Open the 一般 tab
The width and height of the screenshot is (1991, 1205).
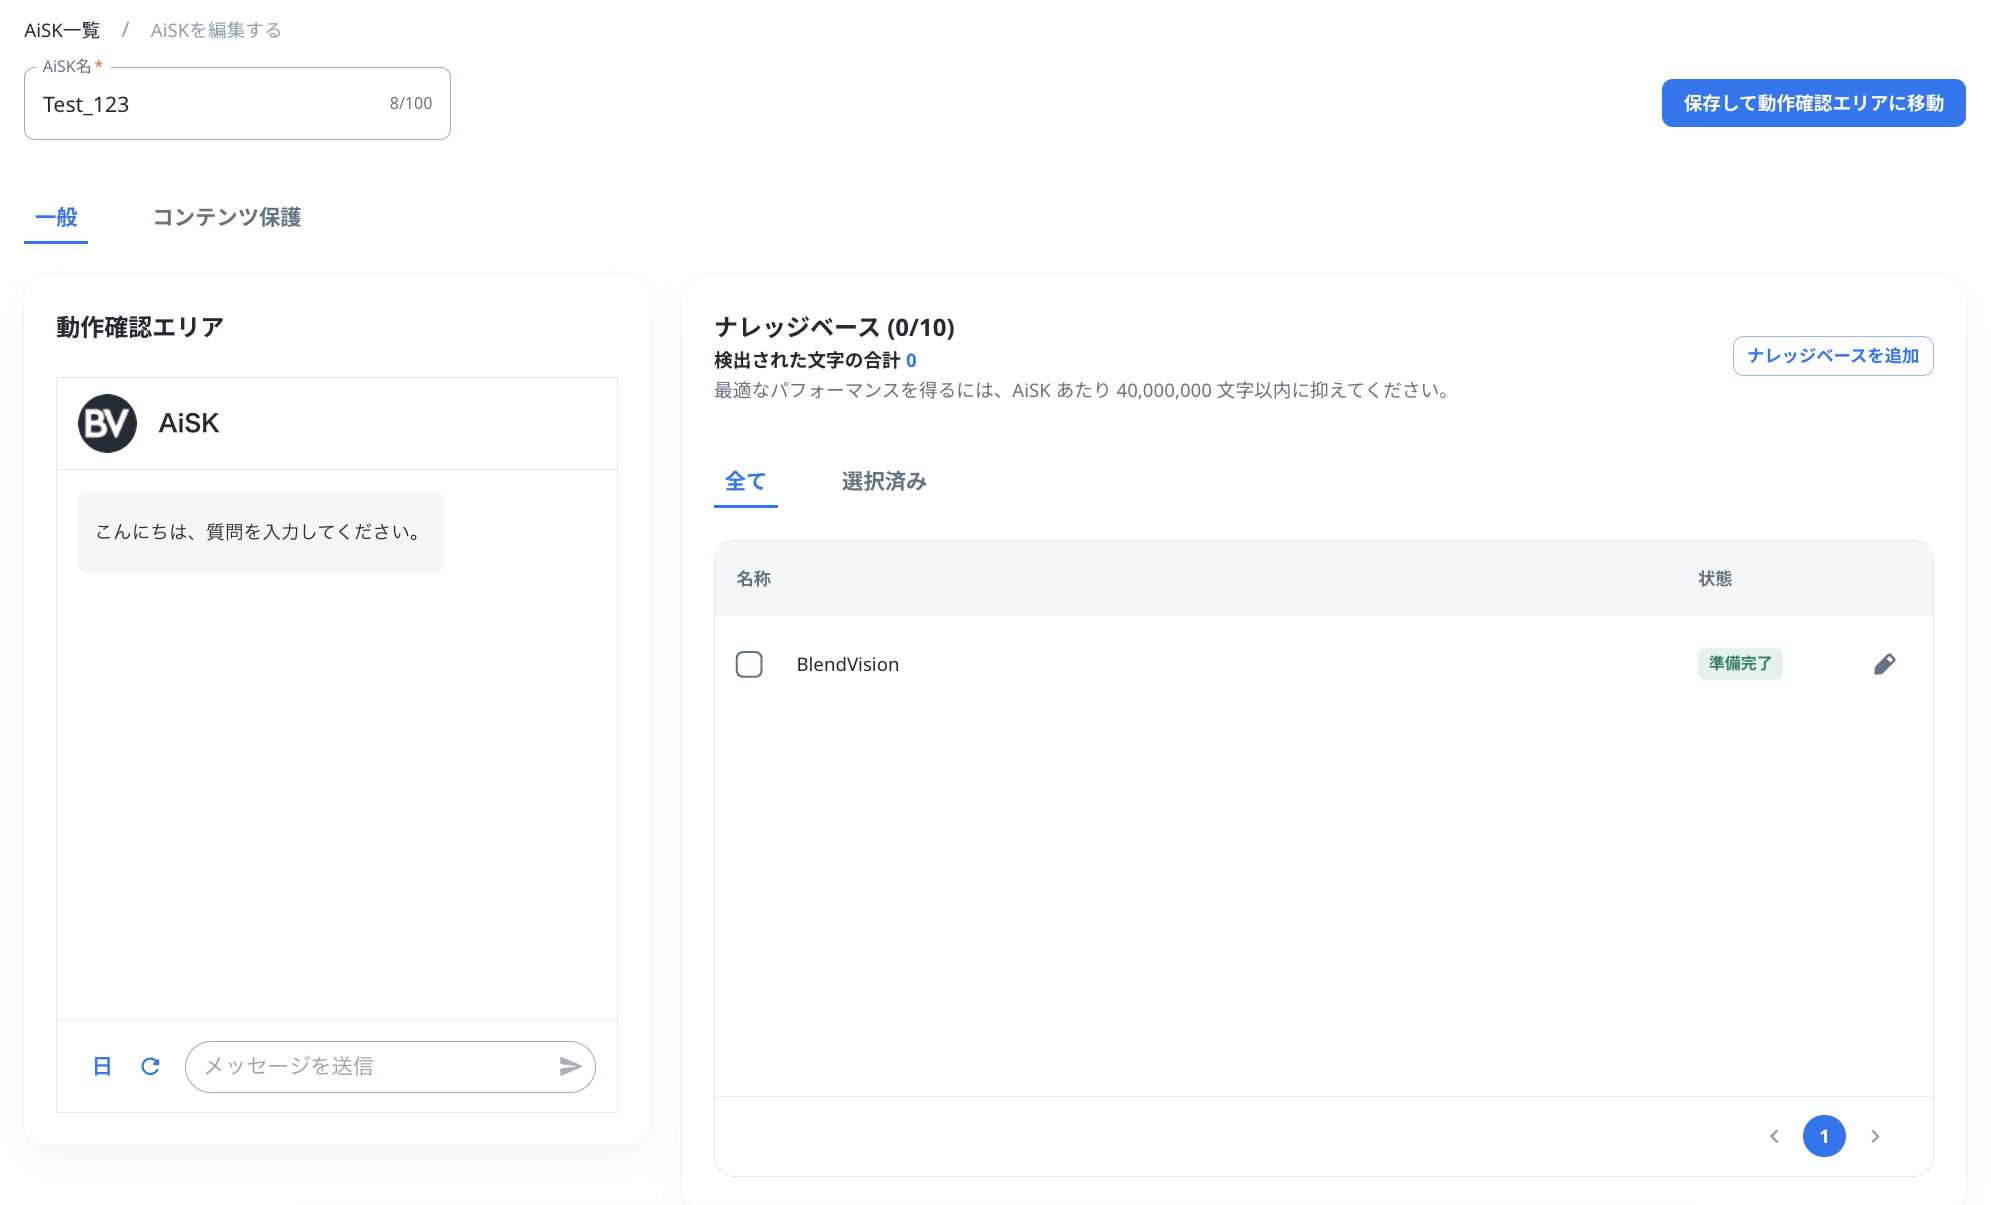(x=56, y=217)
